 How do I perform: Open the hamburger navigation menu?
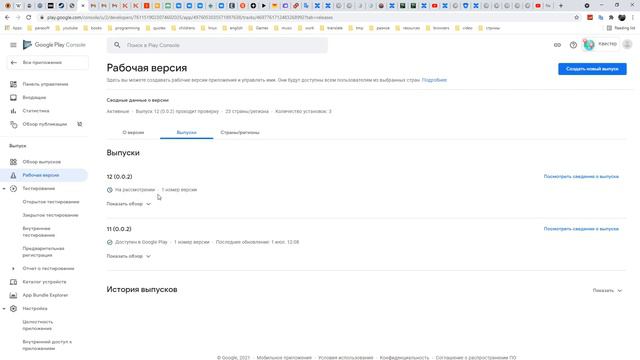[13, 45]
